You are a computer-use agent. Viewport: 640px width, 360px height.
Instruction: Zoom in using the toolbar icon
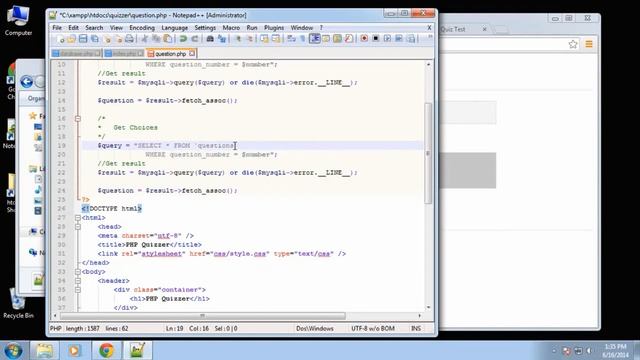(238, 39)
